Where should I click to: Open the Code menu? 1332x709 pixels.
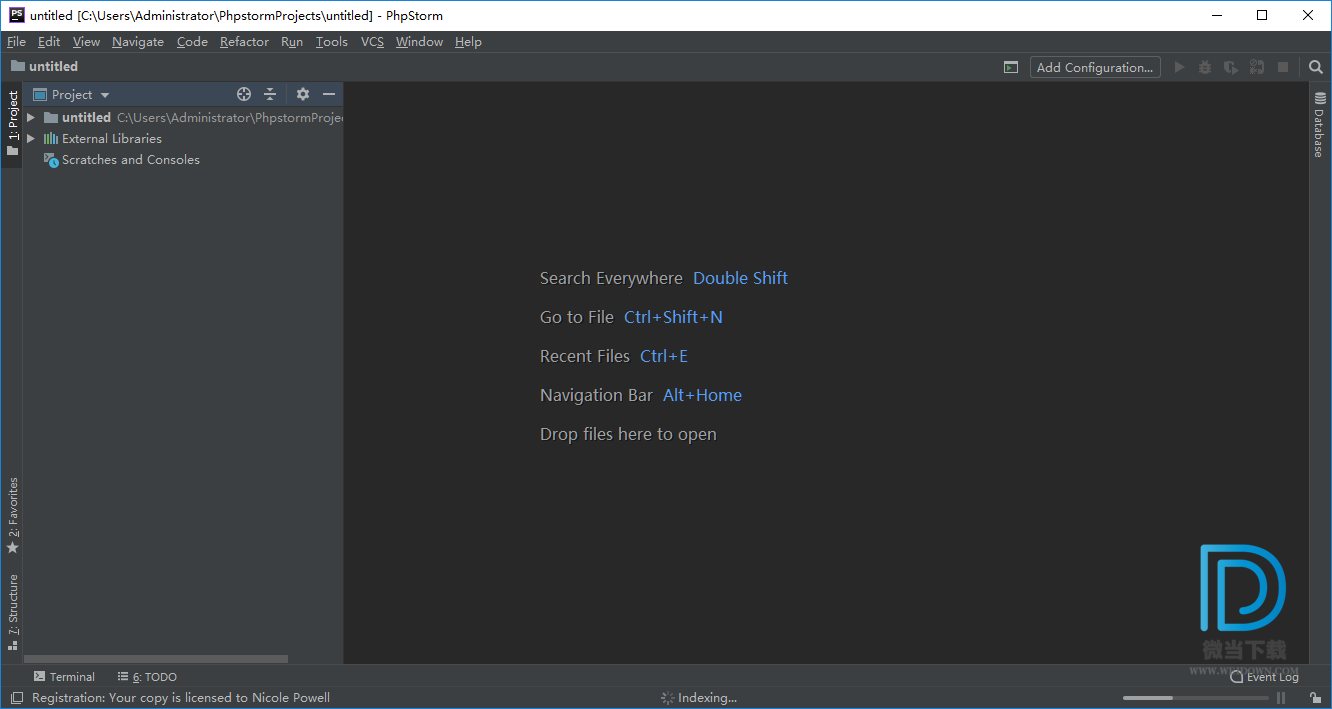[x=192, y=42]
